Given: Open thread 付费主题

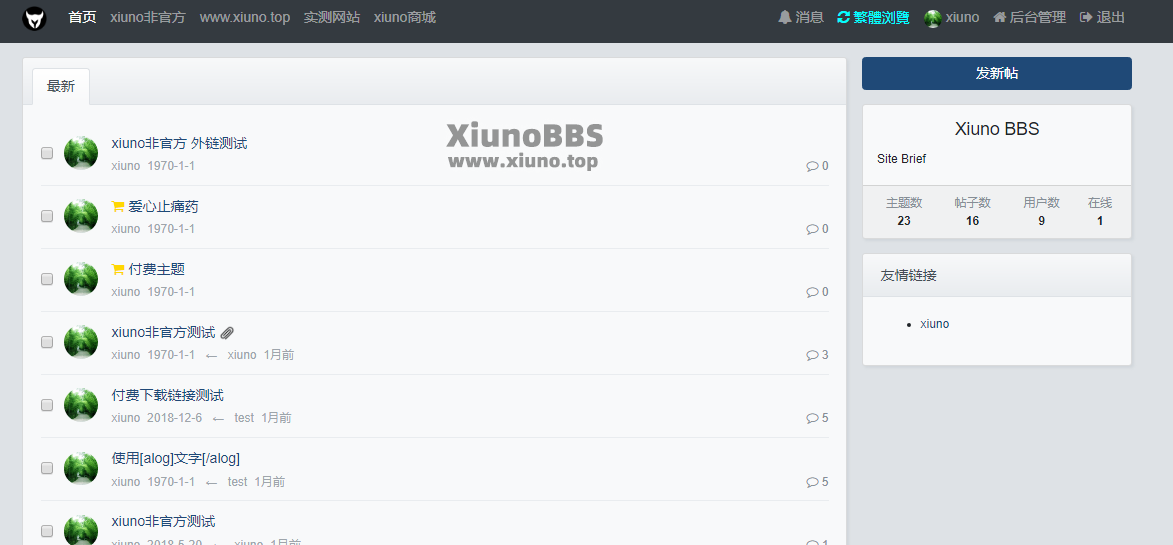Looking at the screenshot, I should point(156,269).
